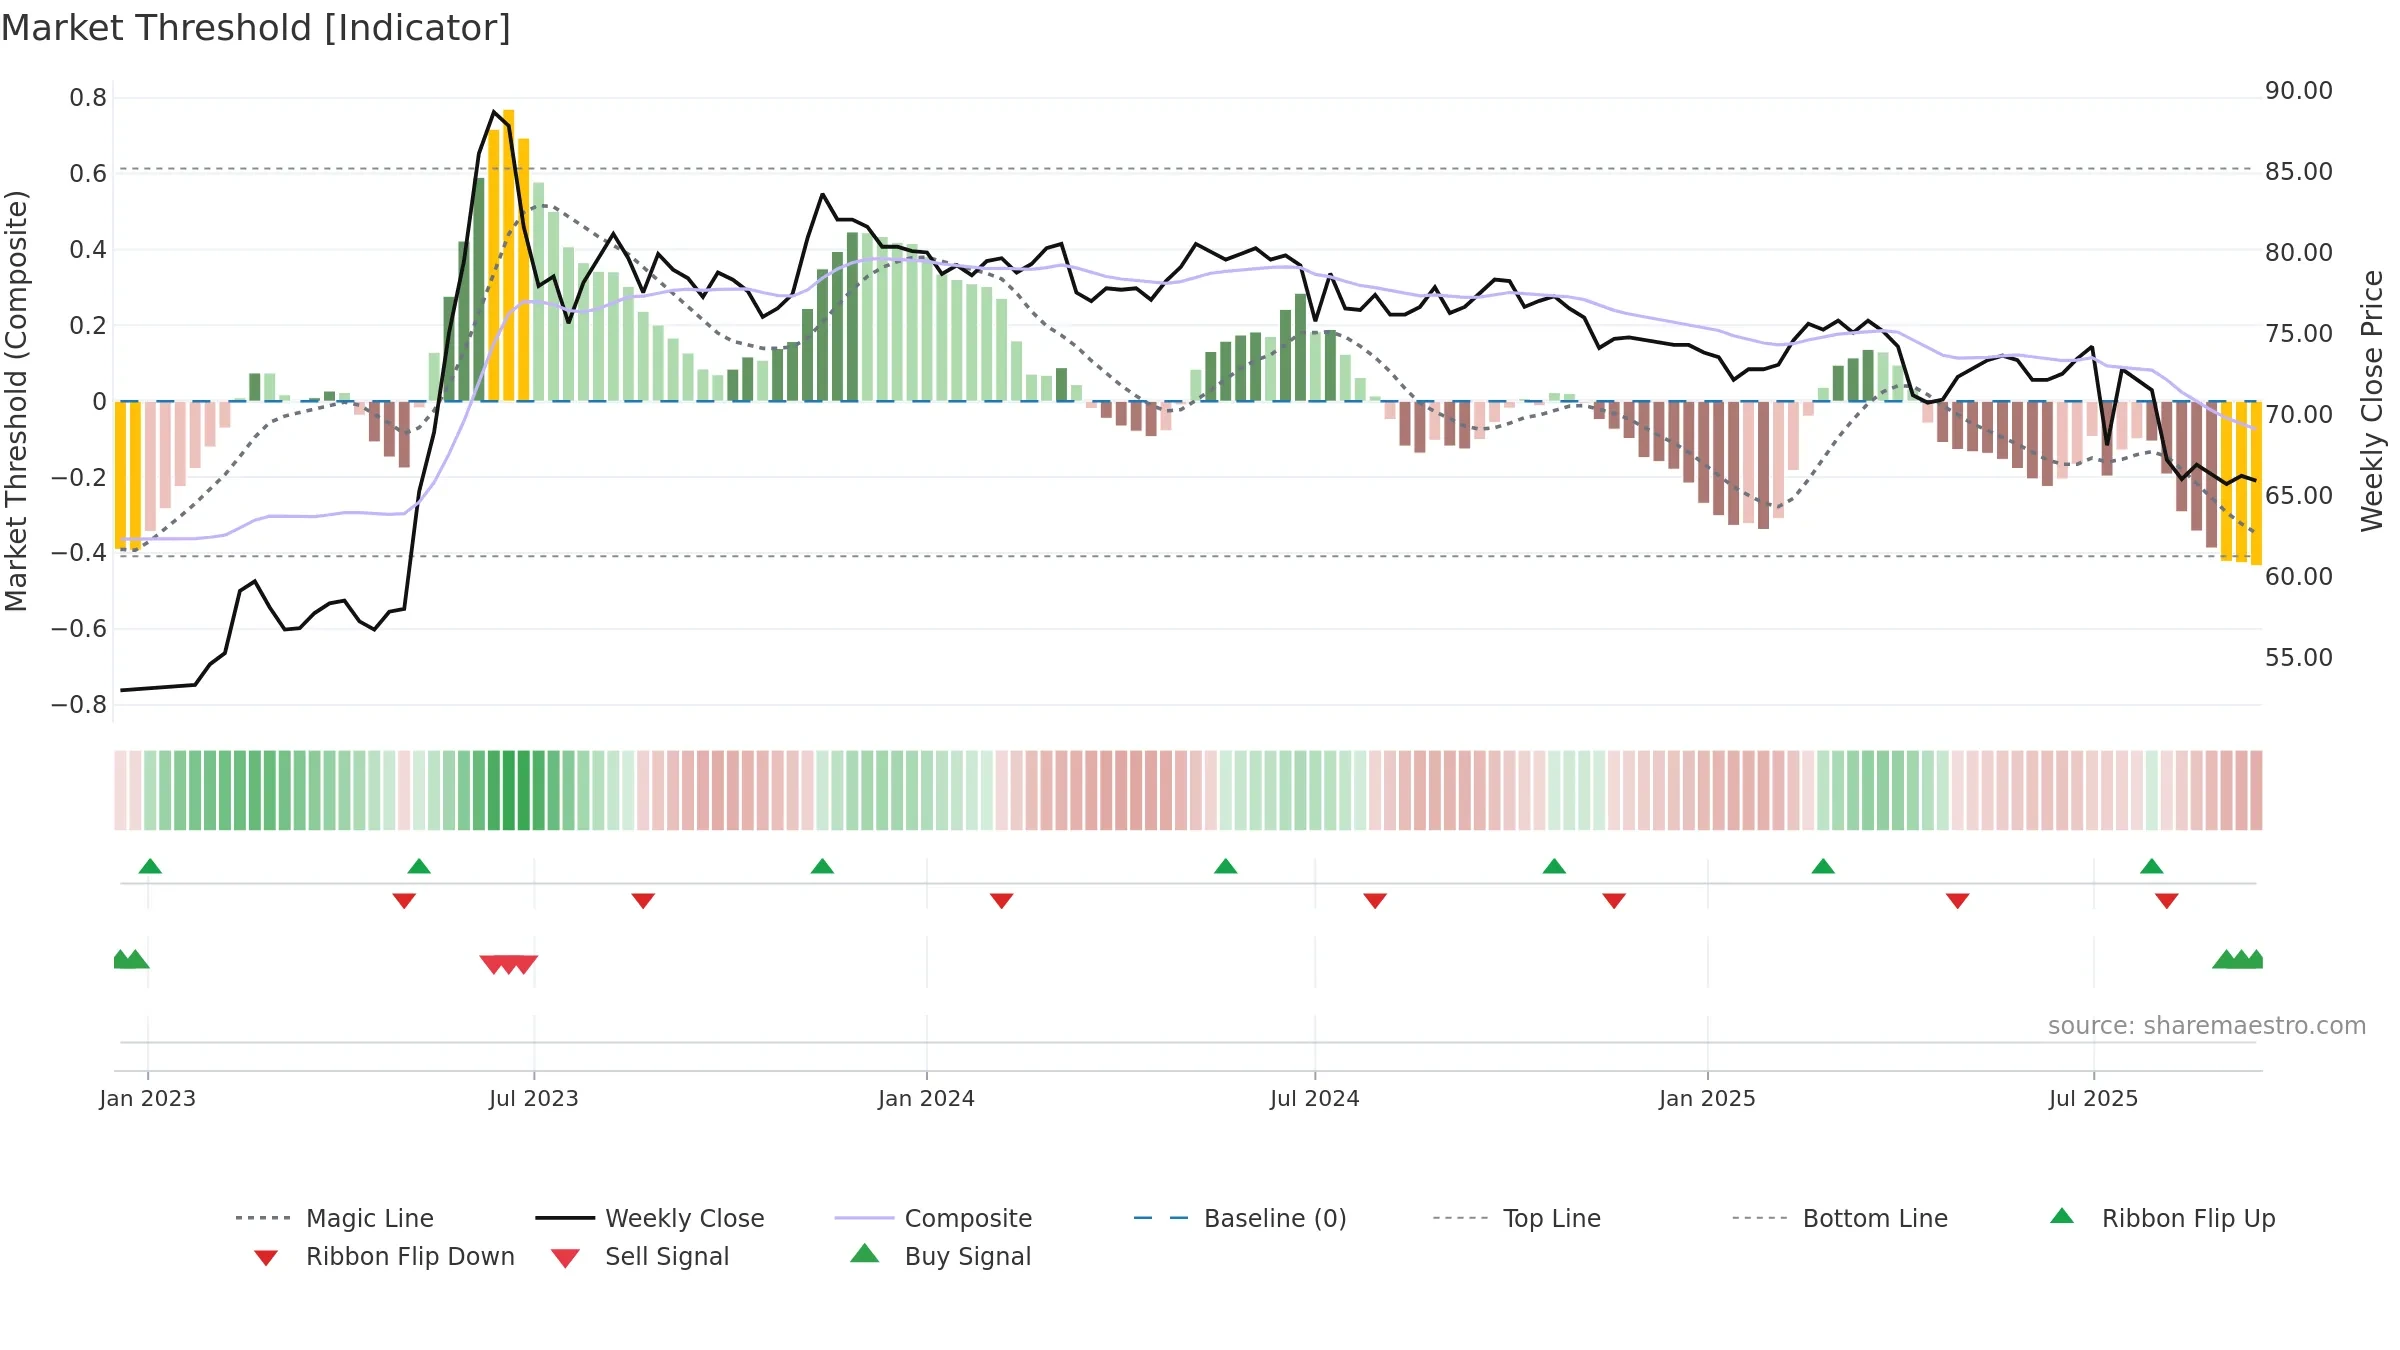Click the Jan 2024 x-axis label
Screen dimensions: 2400x1350
click(926, 1098)
